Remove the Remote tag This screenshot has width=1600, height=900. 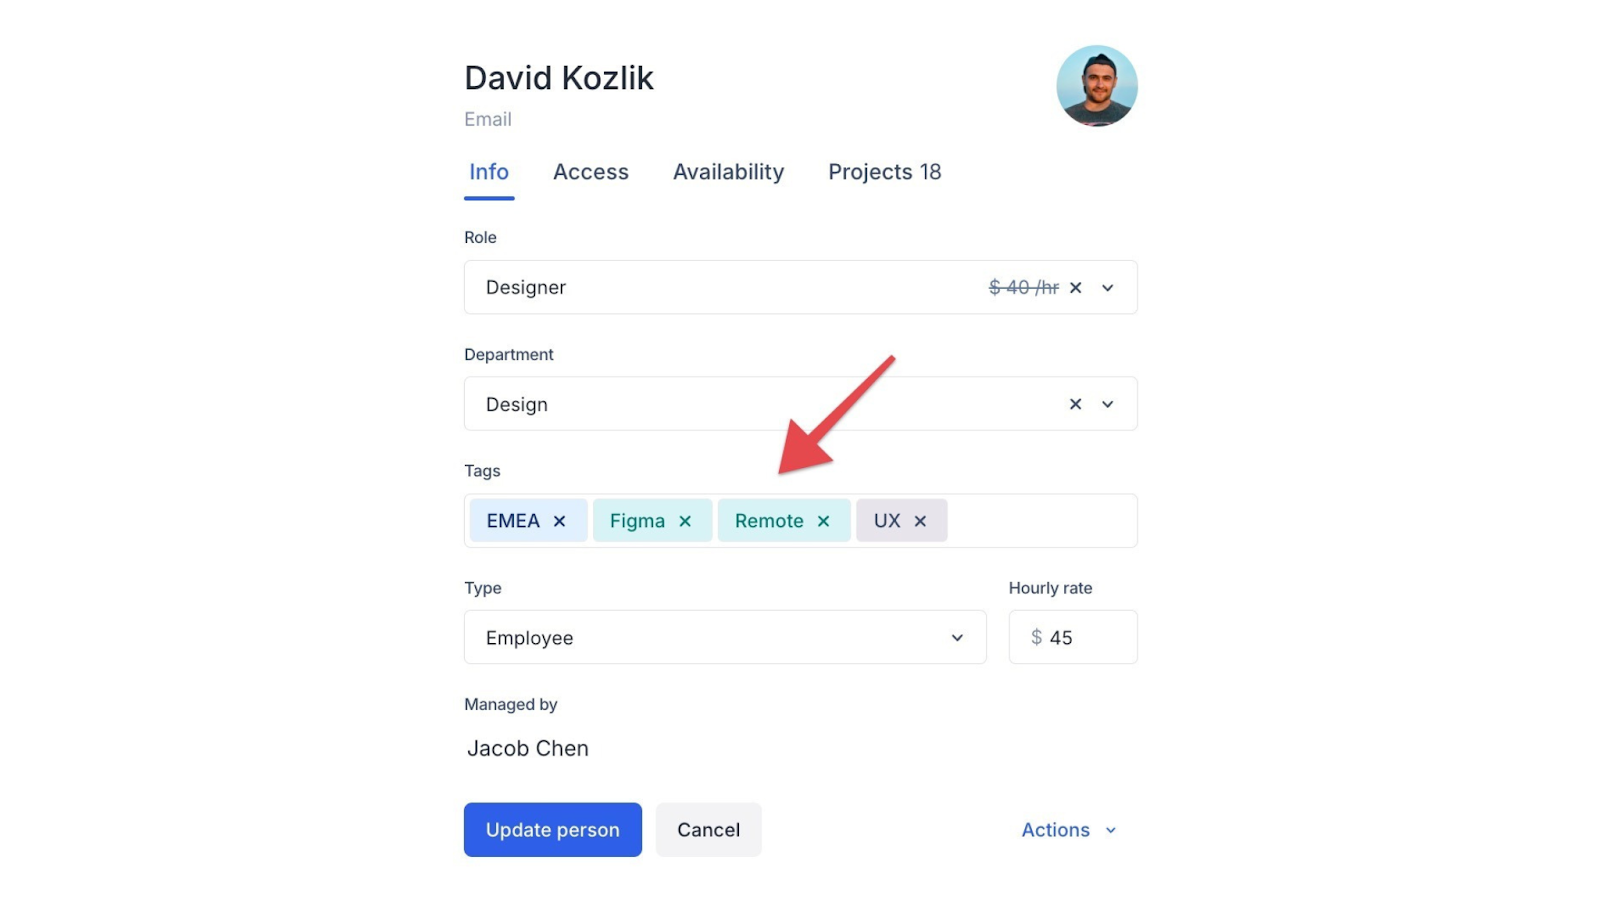coord(823,521)
